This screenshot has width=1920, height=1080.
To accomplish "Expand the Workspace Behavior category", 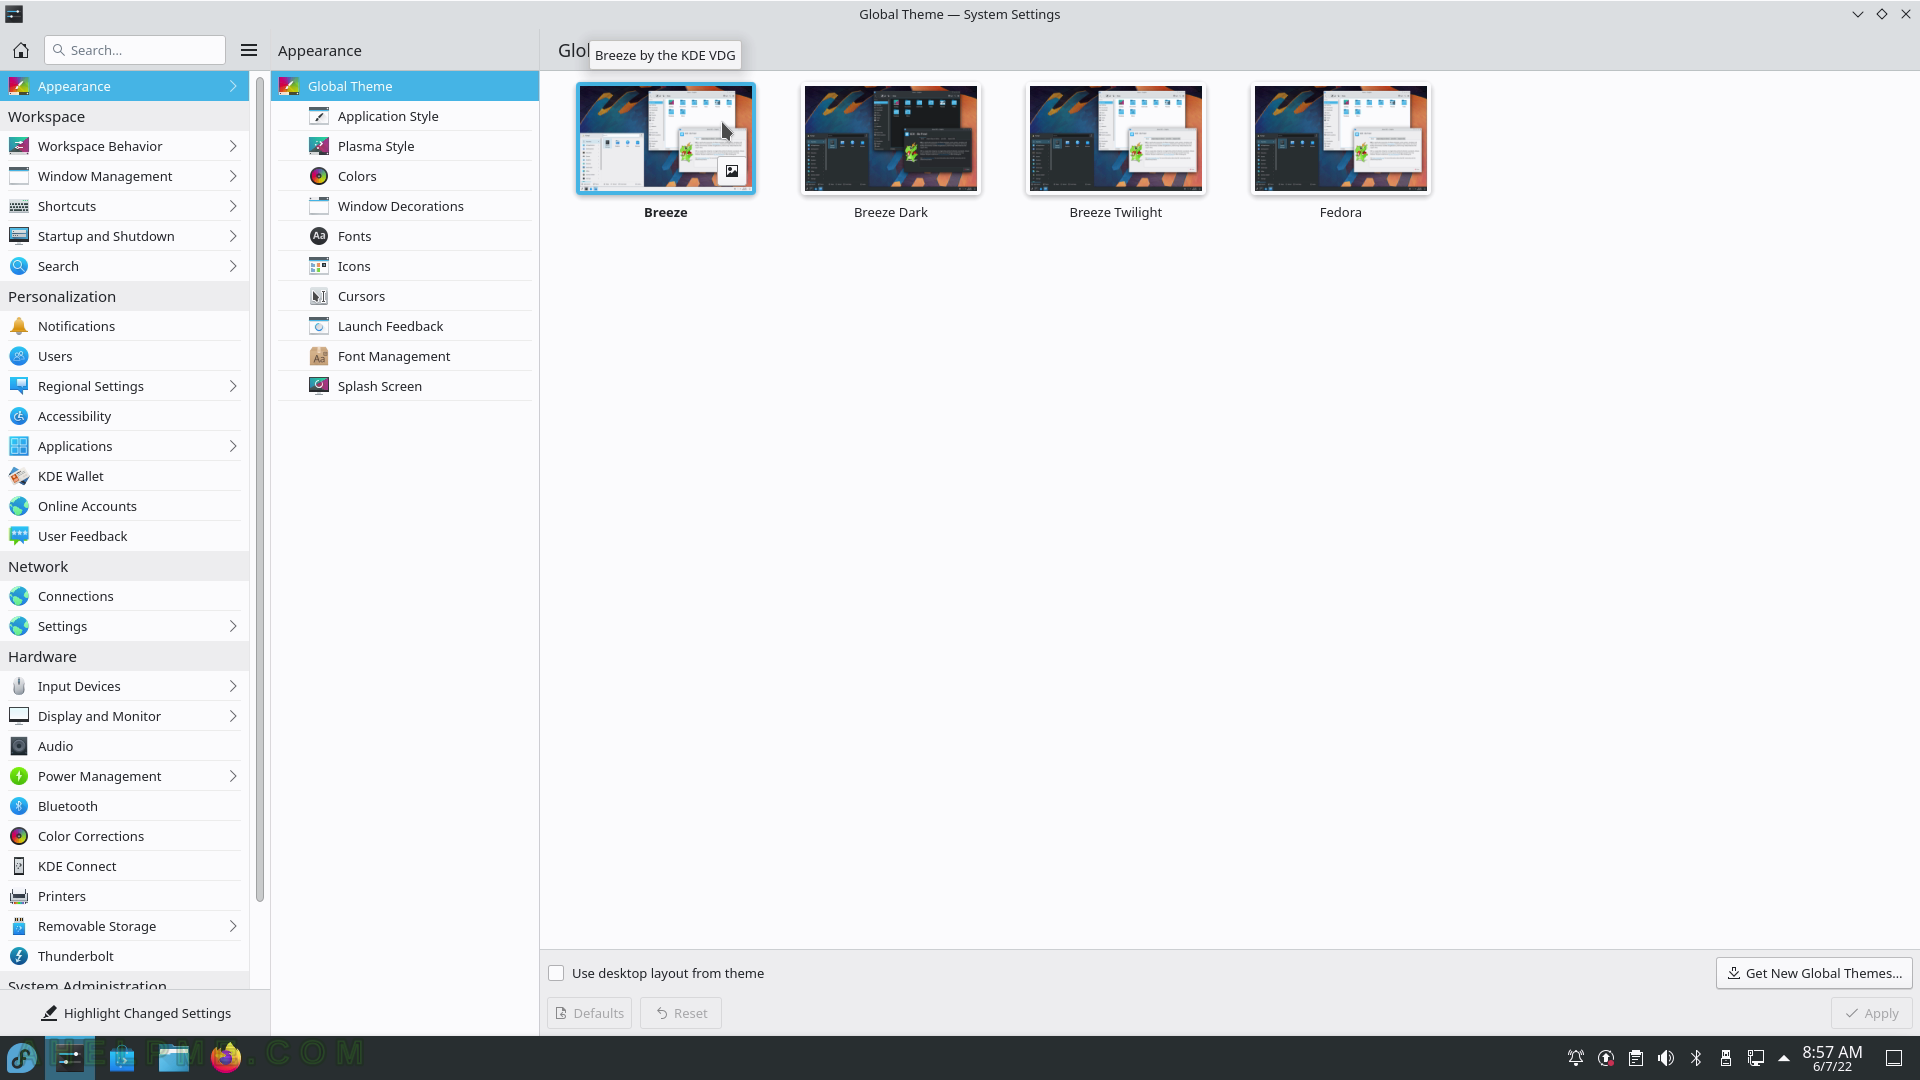I will pos(233,146).
